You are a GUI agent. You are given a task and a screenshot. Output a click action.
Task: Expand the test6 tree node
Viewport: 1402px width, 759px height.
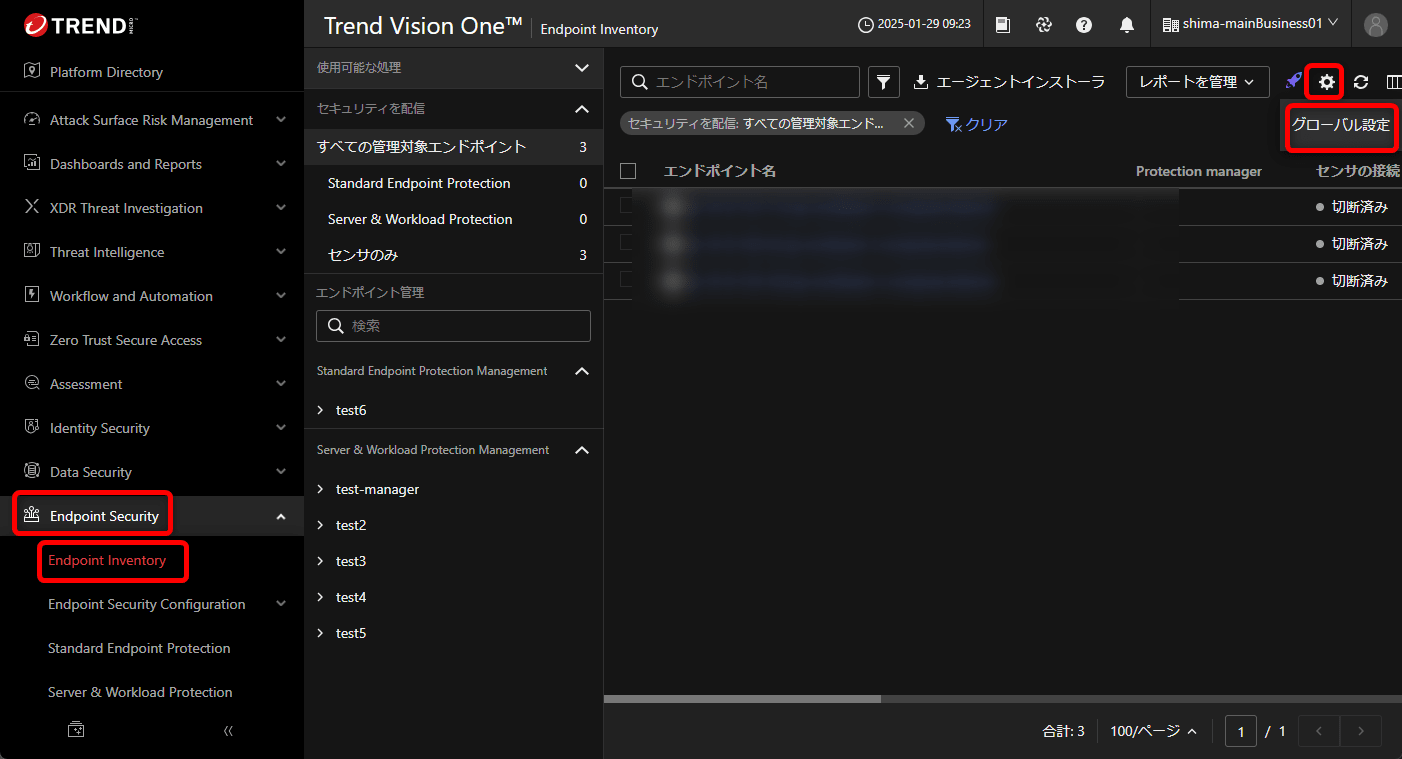coord(320,410)
